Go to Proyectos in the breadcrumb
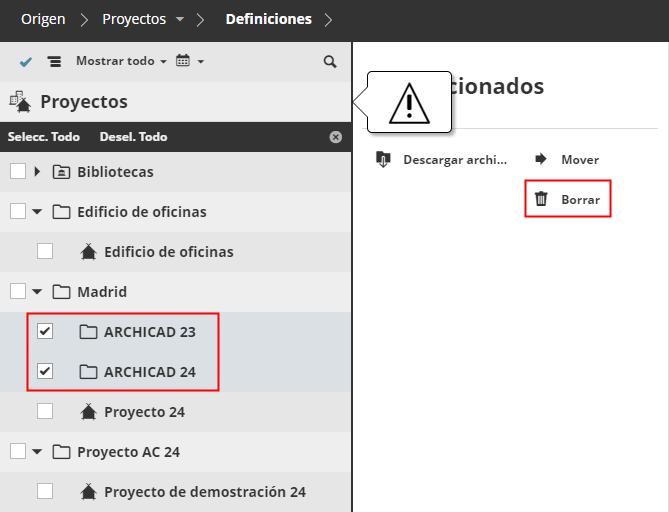This screenshot has width=669, height=512. pyautogui.click(x=134, y=19)
